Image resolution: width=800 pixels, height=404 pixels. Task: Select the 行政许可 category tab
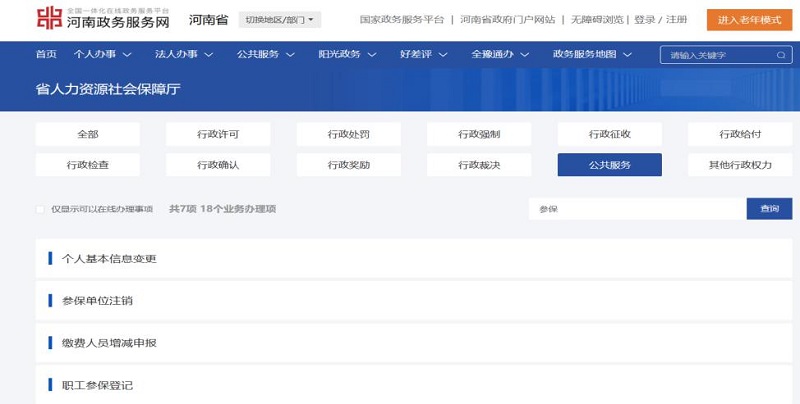pyautogui.click(x=218, y=134)
